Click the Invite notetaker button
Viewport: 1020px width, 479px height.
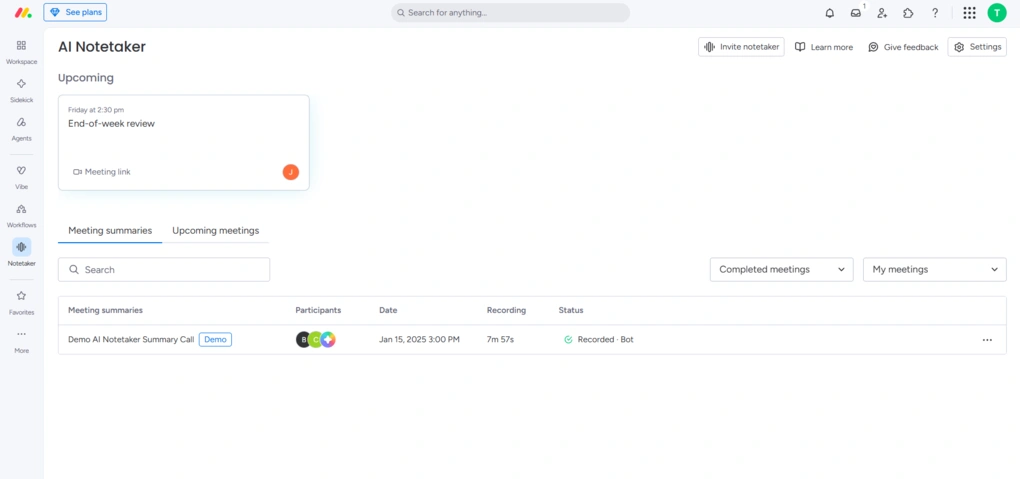click(x=741, y=47)
